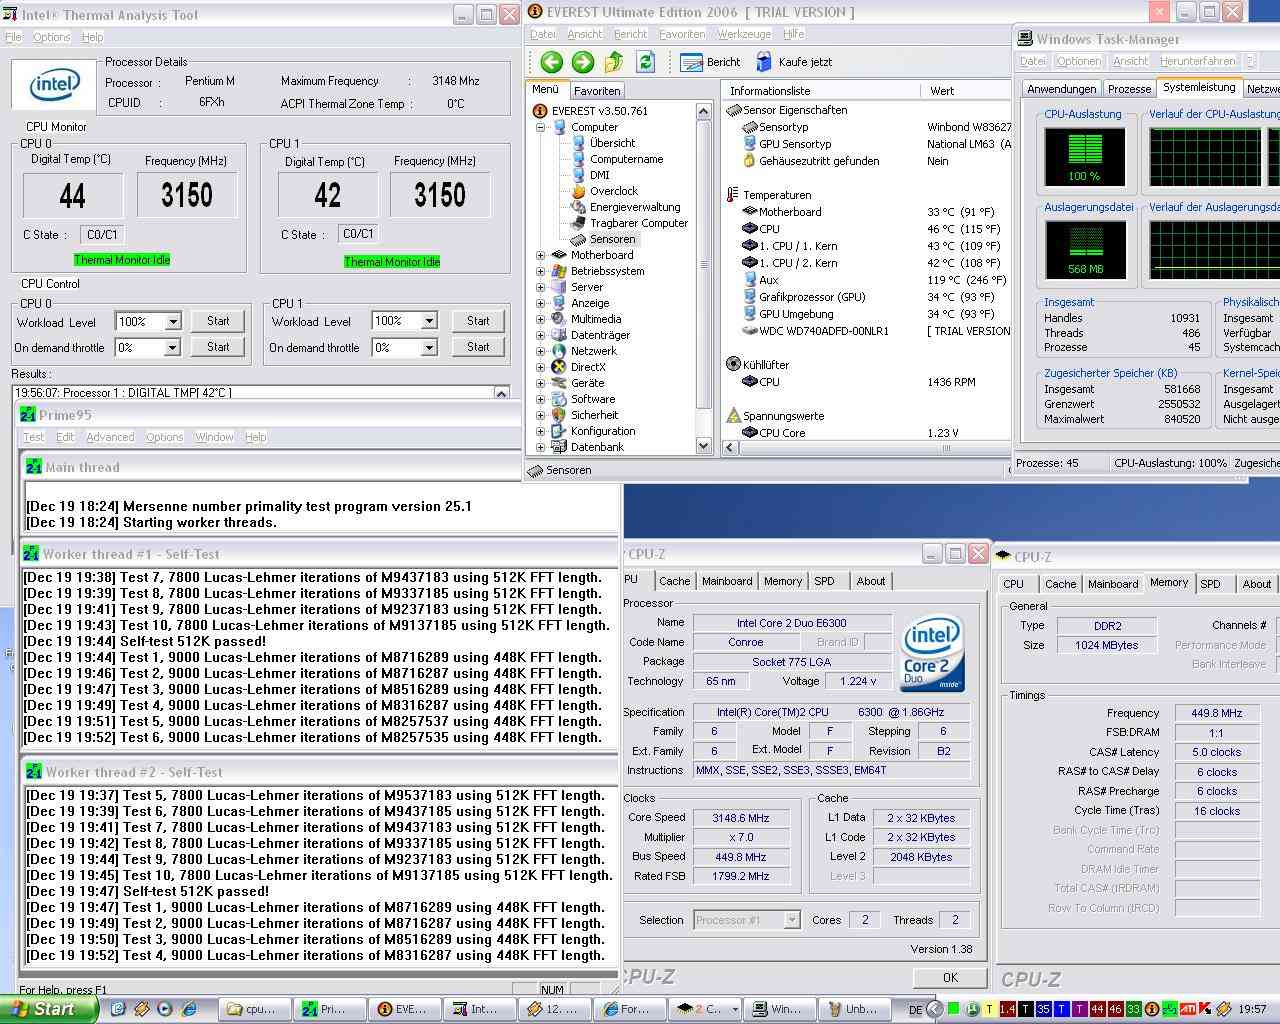Click taskbar button labeled Win...
Viewport: 1280px width, 1024px height.
pyautogui.click(x=778, y=1009)
